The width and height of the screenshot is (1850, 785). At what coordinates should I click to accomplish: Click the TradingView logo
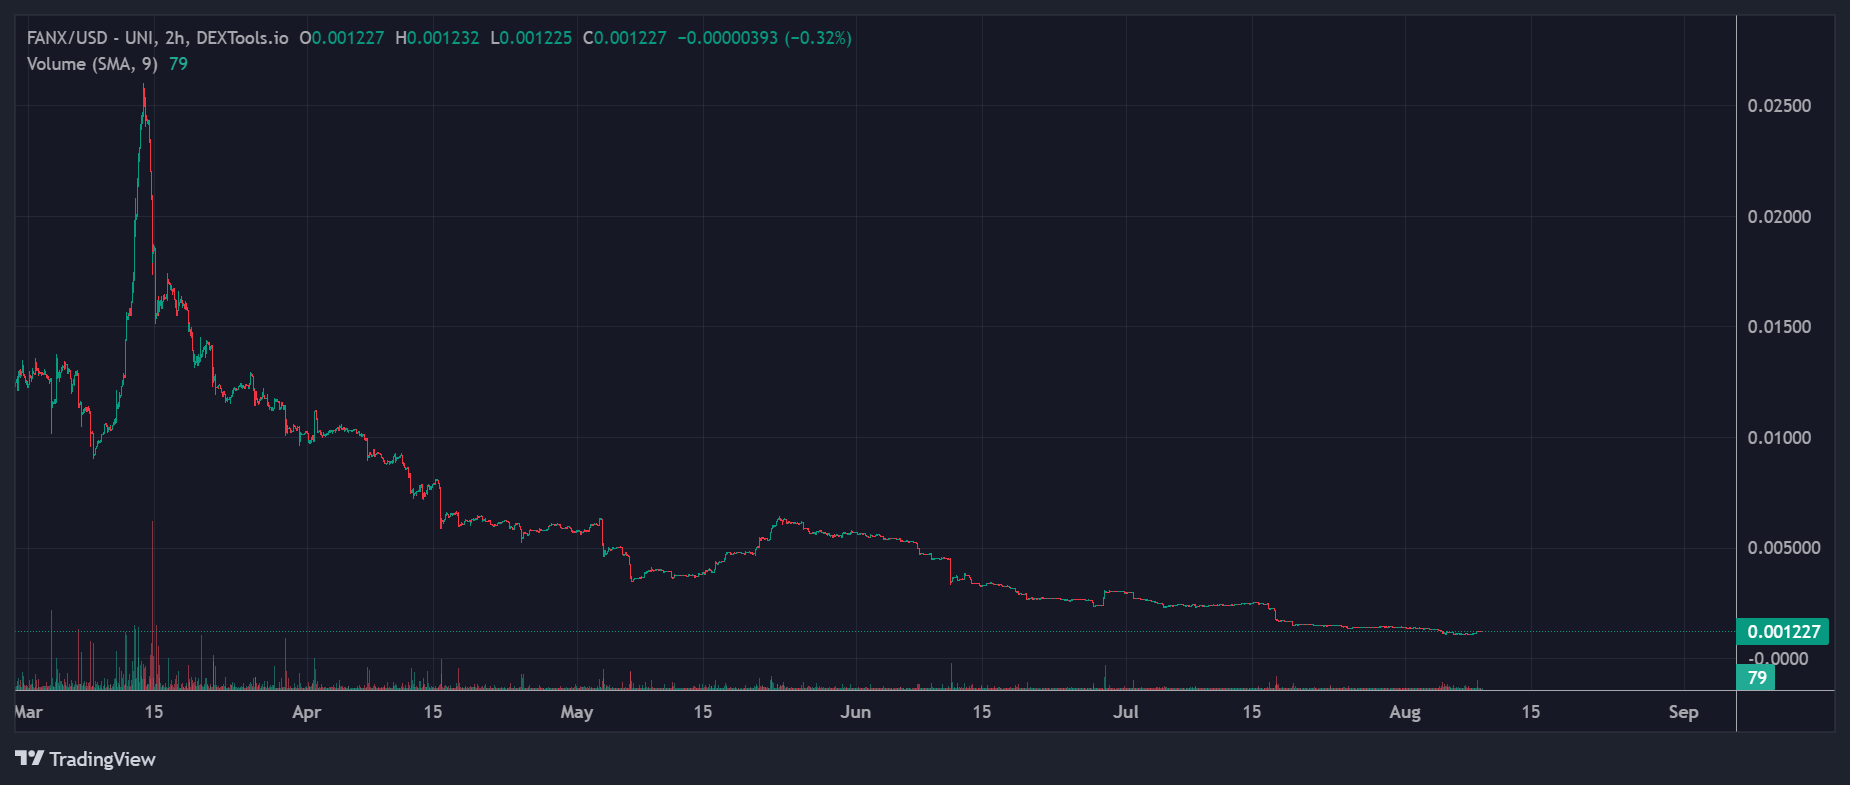(x=85, y=759)
